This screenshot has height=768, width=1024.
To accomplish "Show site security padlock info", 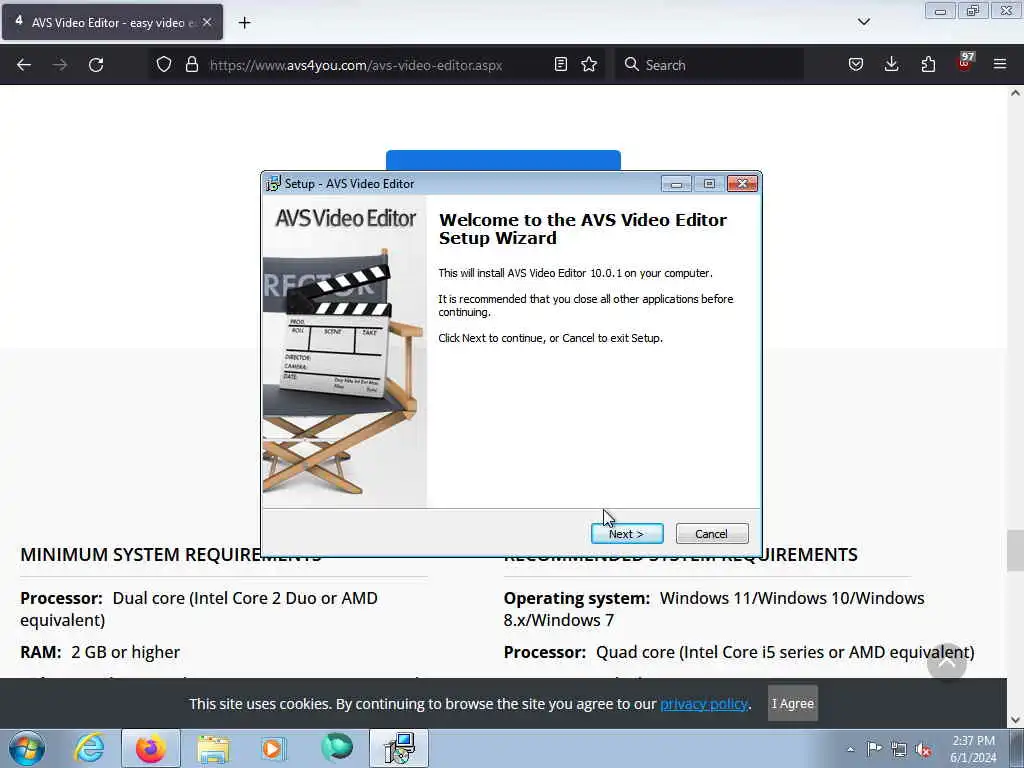I will click(x=191, y=64).
